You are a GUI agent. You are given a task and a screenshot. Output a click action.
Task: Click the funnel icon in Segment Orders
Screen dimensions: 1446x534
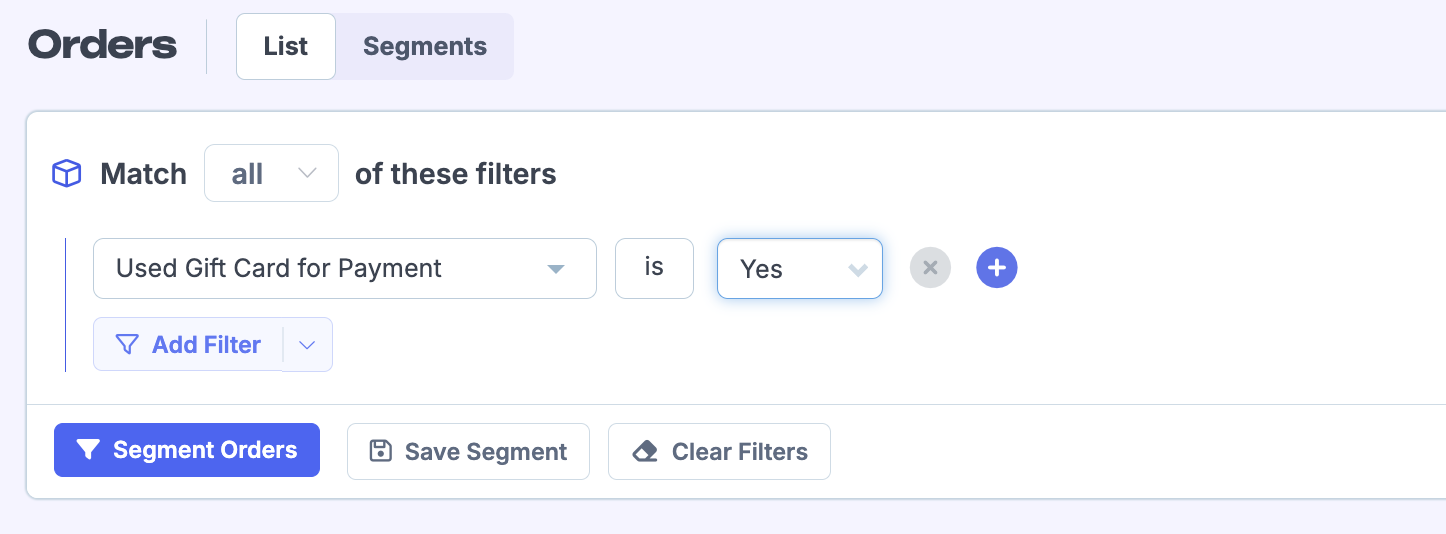pos(88,451)
